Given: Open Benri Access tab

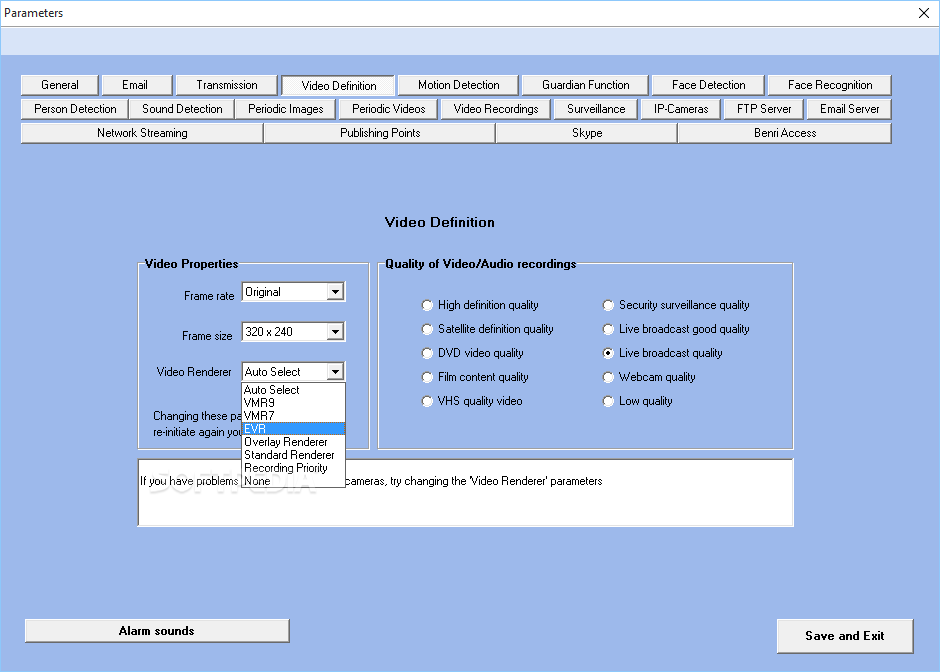Looking at the screenshot, I should click(785, 133).
